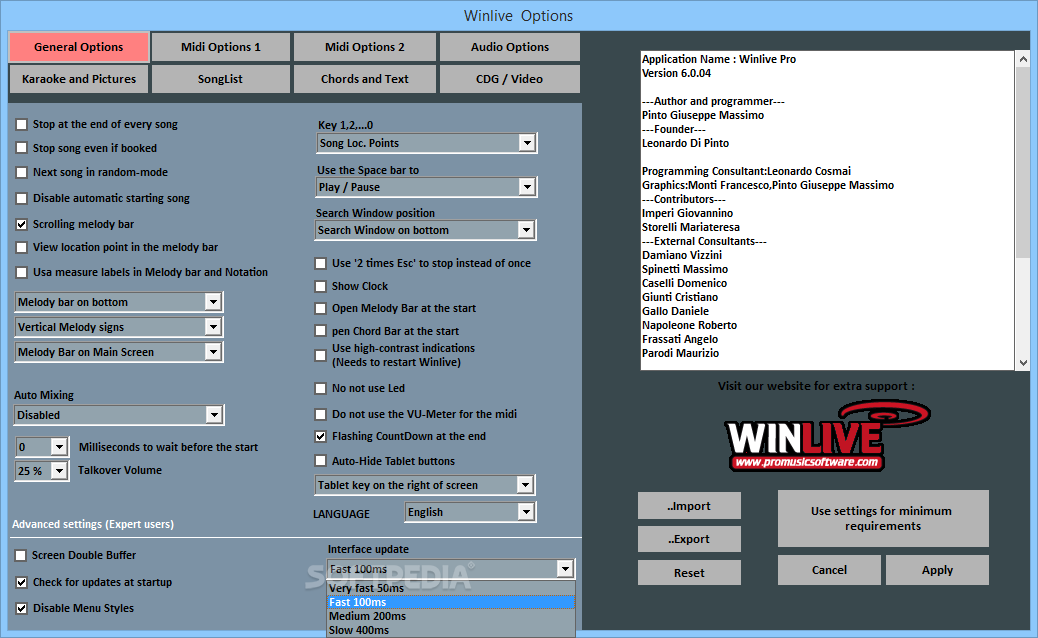Select Very fast 50ms option
This screenshot has width=1038, height=638.
click(451, 588)
